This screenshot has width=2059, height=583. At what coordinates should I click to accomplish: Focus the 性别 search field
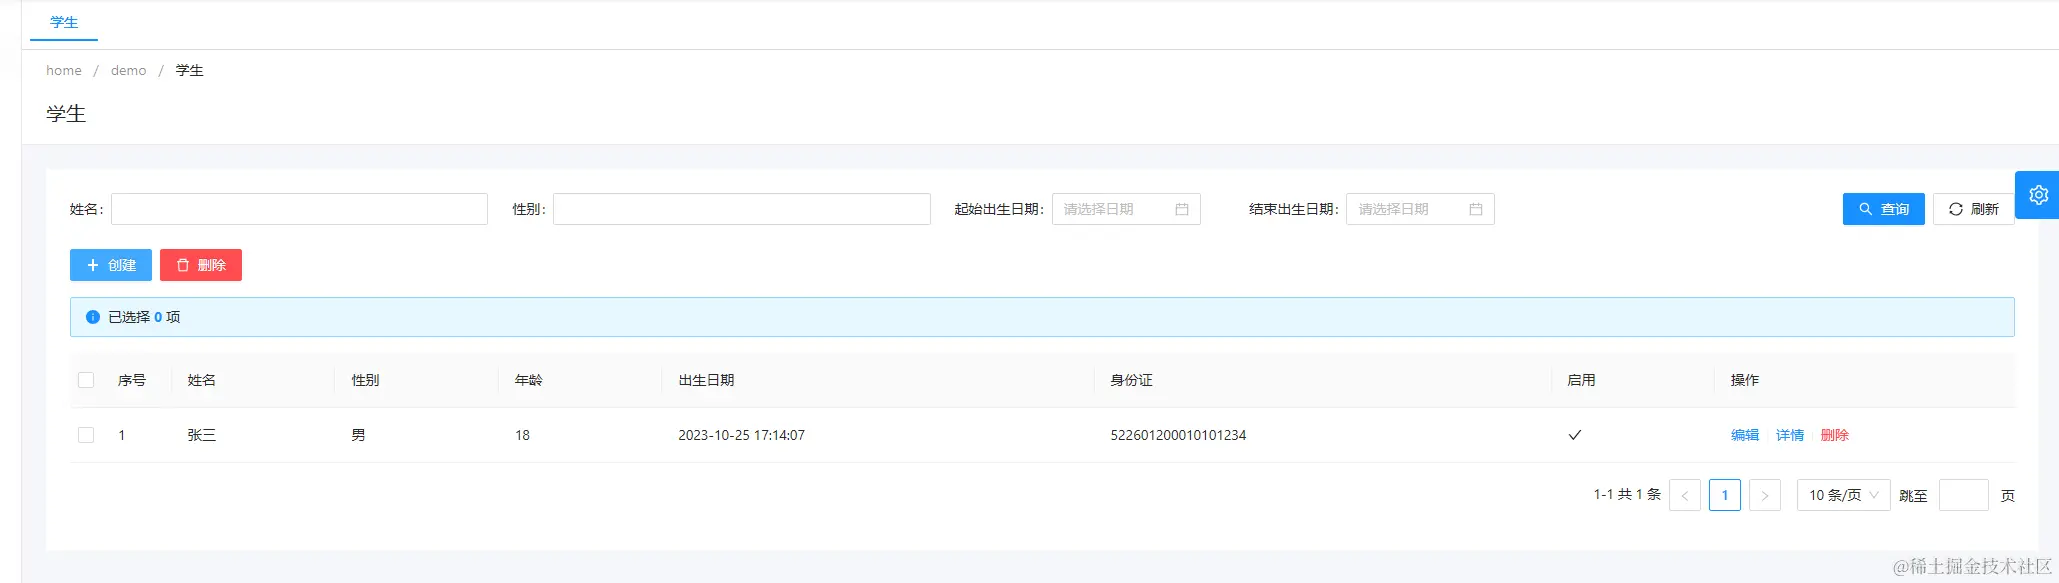pos(741,209)
